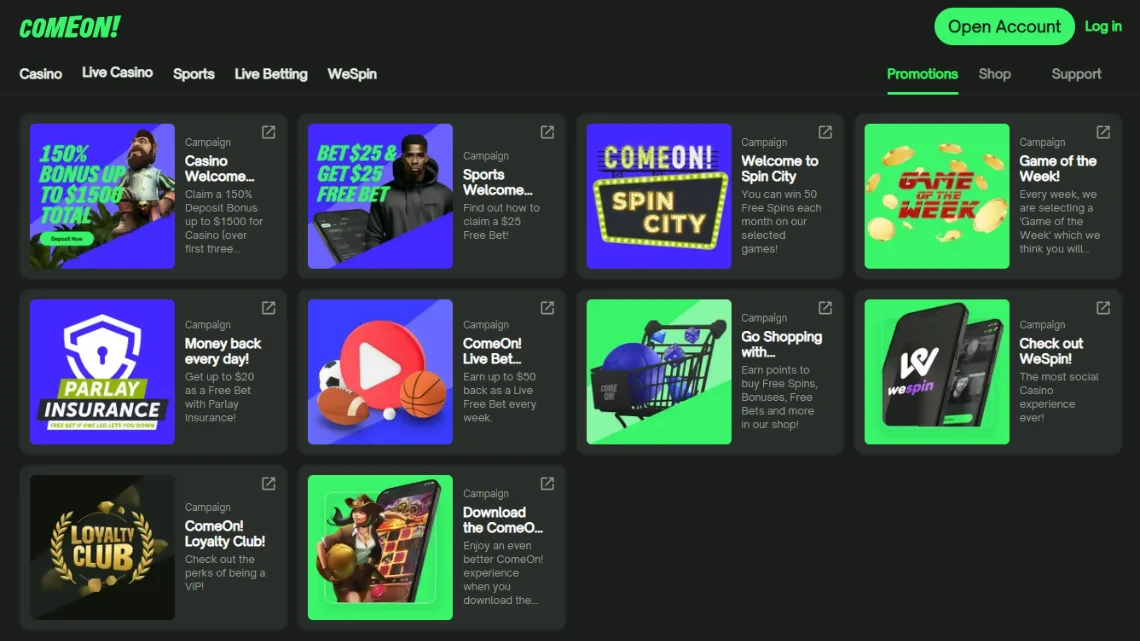This screenshot has width=1140, height=641.
Task: Open the Bet $25 free bet thumbnail
Action: [x=380, y=196]
